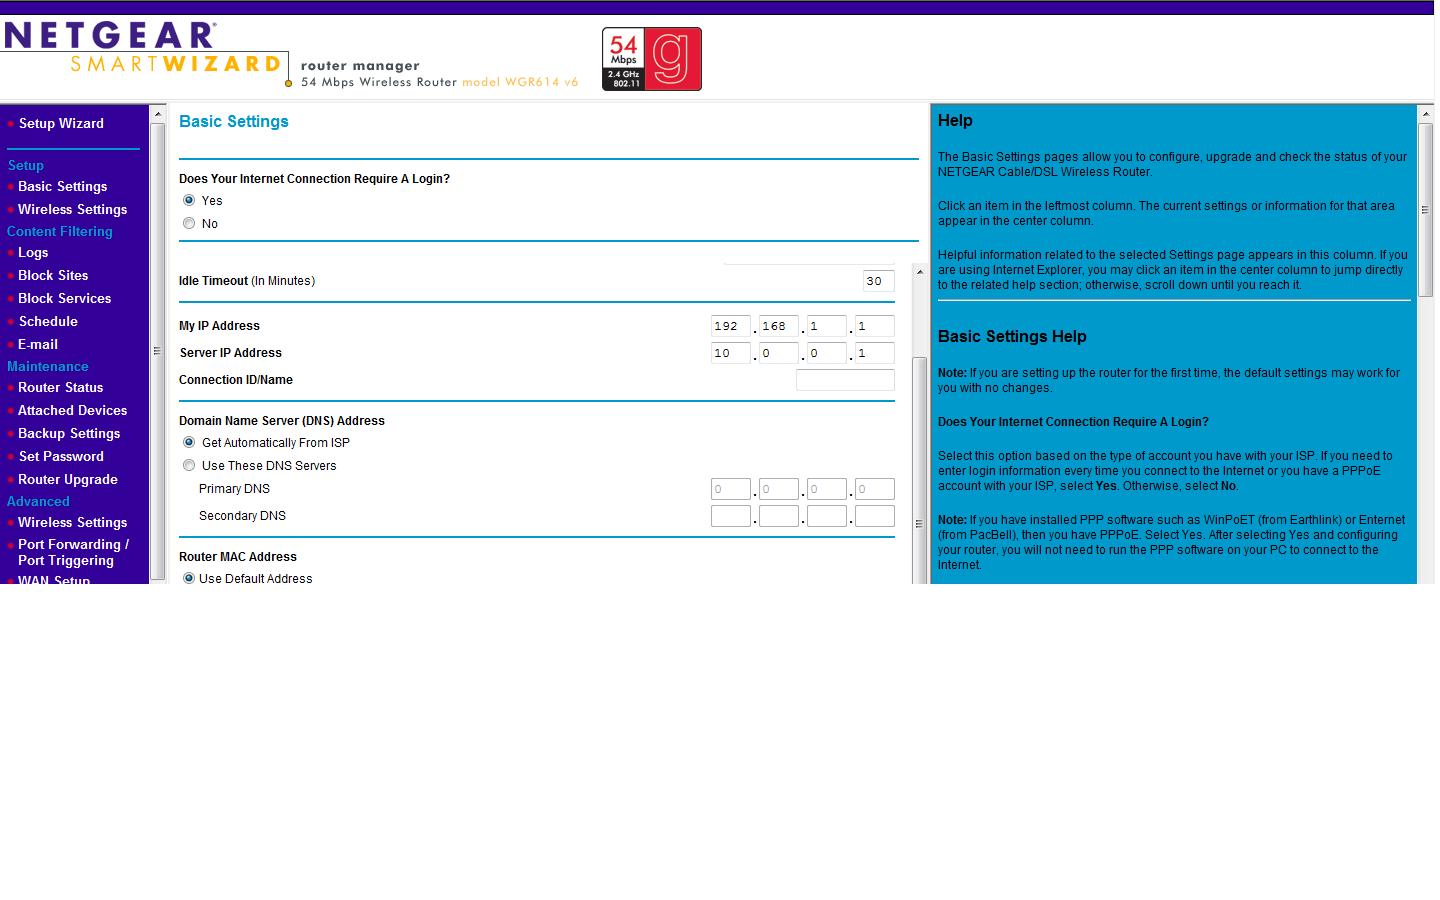Click the Idle Timeout field
The height and width of the screenshot is (900, 1440).
click(879, 281)
